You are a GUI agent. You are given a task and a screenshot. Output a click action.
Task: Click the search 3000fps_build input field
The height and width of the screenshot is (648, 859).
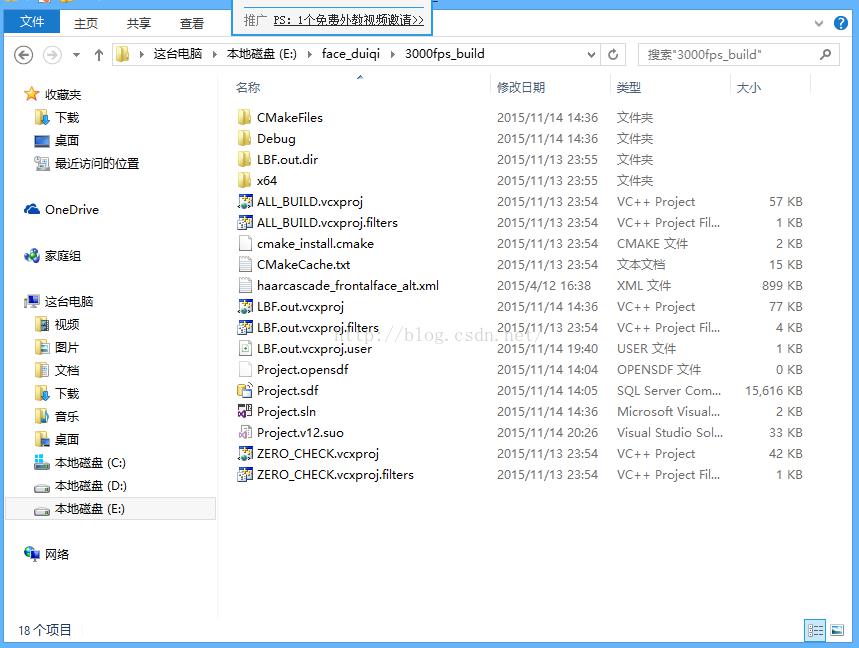pyautogui.click(x=732, y=55)
